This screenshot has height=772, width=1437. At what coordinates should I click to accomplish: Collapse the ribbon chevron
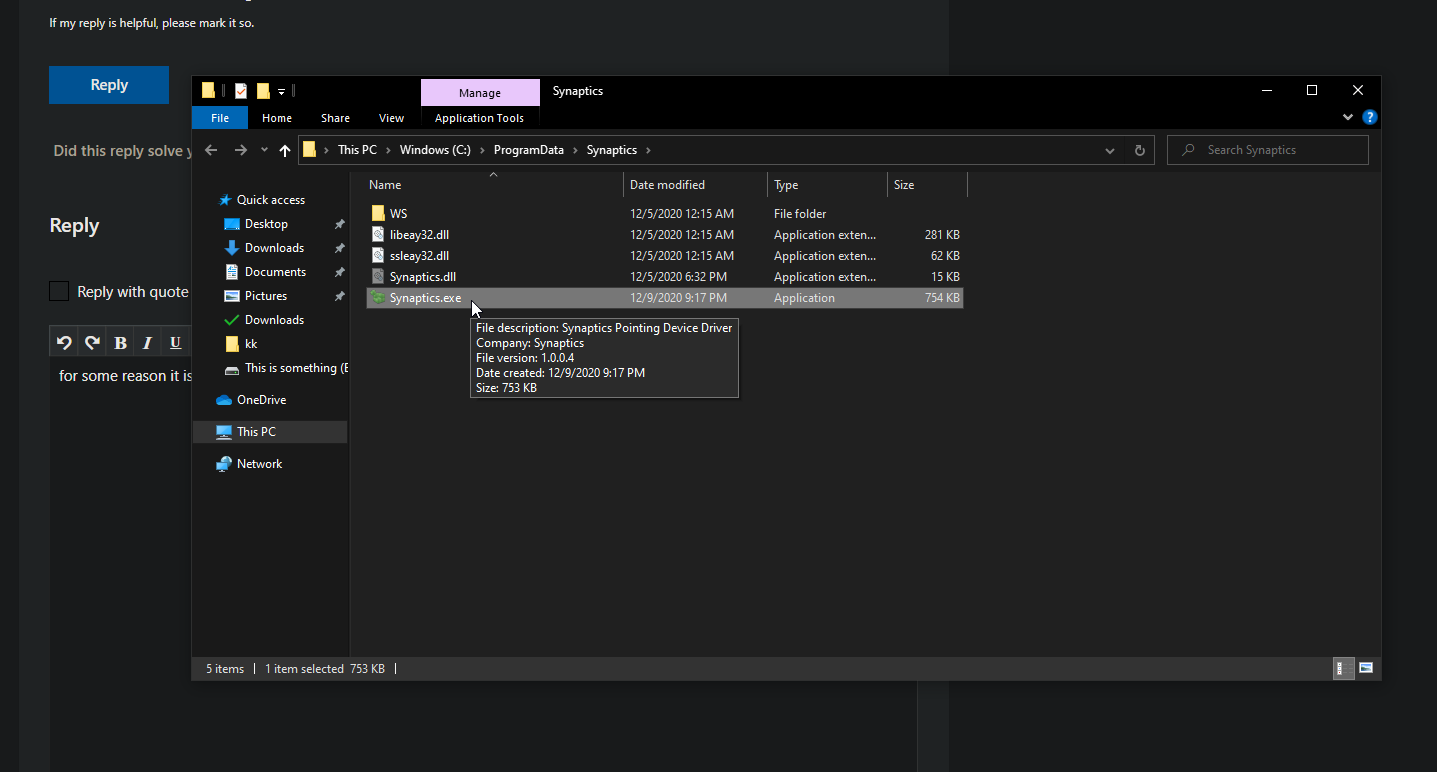click(1348, 117)
